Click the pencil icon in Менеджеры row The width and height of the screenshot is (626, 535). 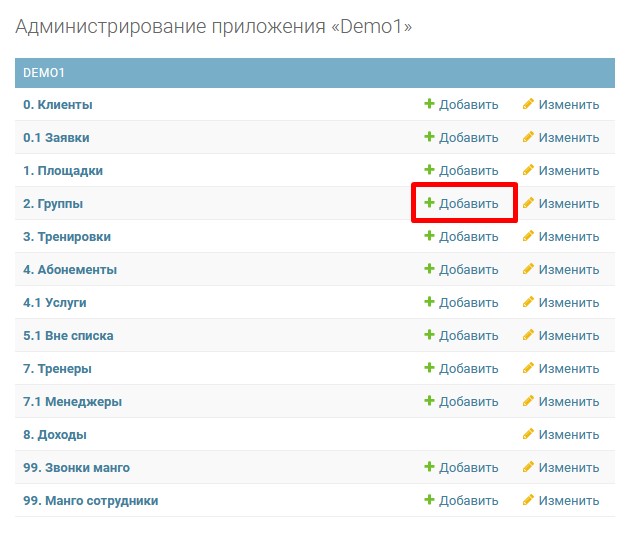[x=528, y=401]
